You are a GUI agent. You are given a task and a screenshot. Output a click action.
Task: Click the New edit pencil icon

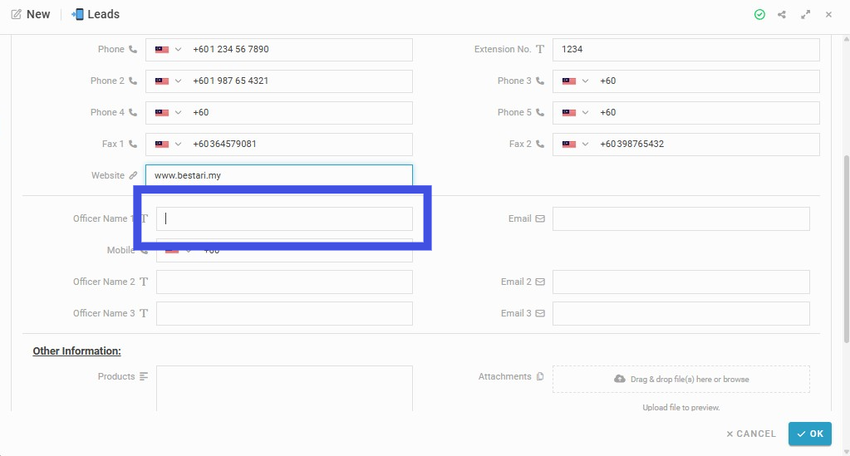point(16,14)
